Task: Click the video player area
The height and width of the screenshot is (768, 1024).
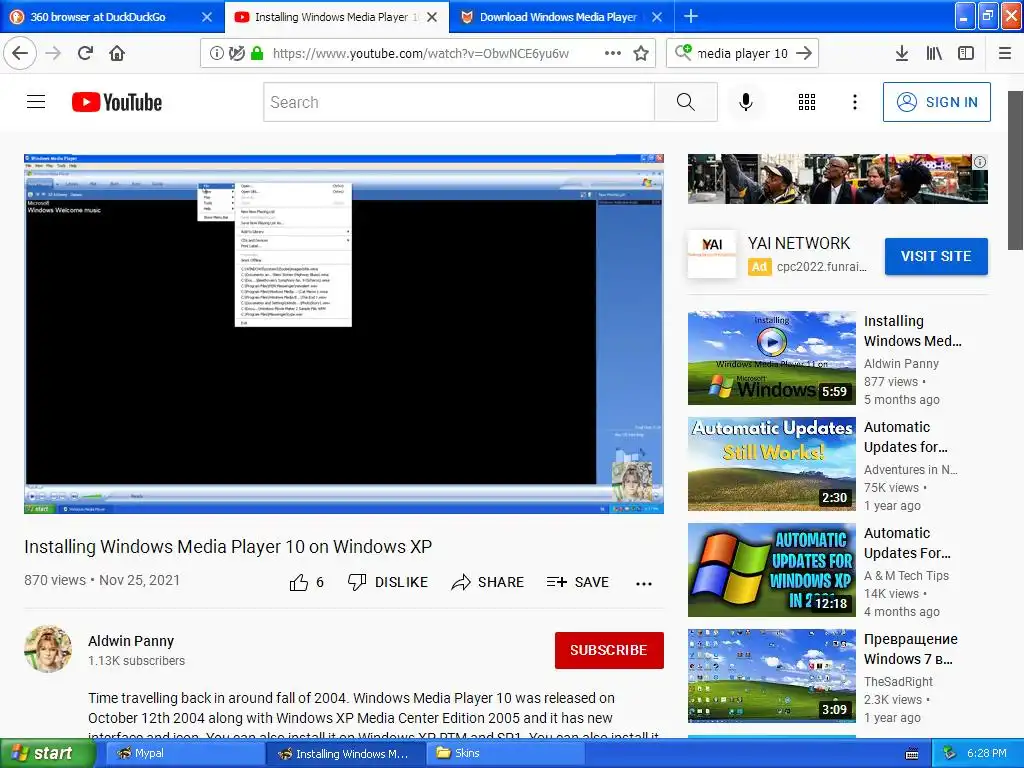Action: coord(344,334)
